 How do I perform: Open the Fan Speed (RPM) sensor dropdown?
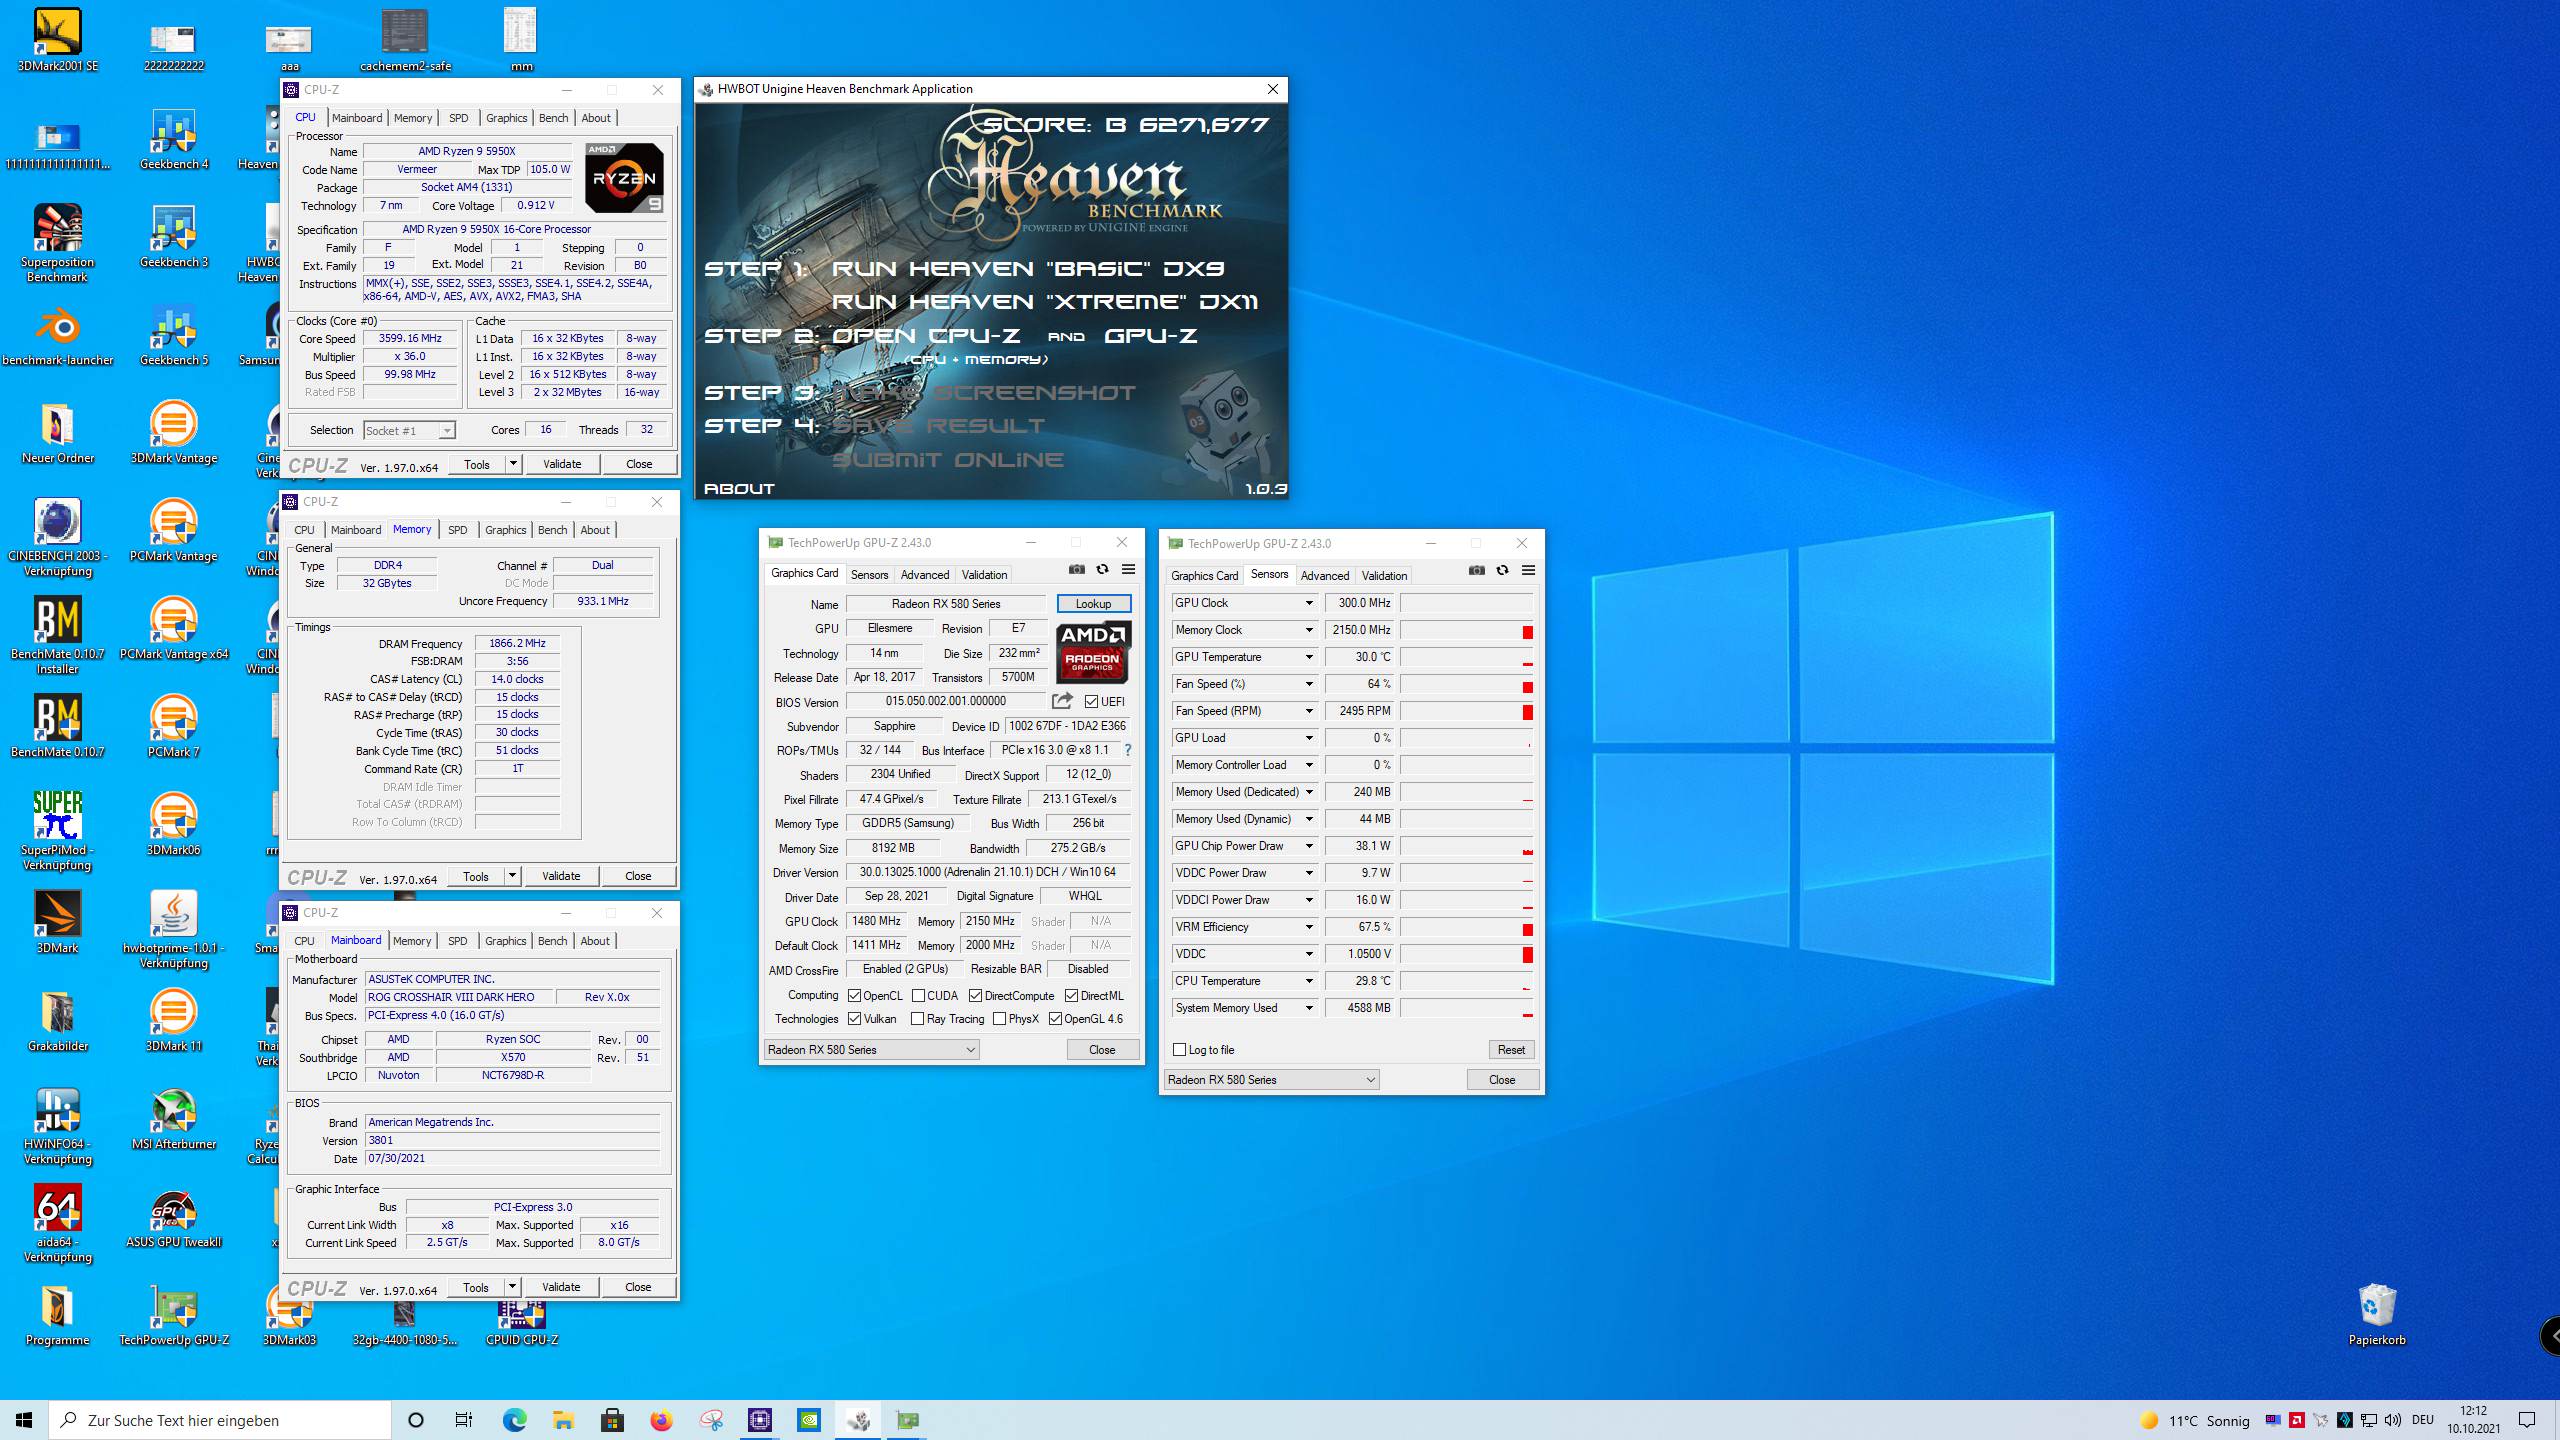pos(1308,711)
